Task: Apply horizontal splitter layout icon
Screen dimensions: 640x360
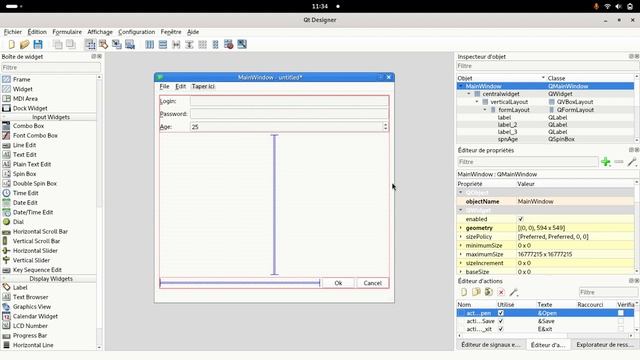Action: tap(176, 44)
